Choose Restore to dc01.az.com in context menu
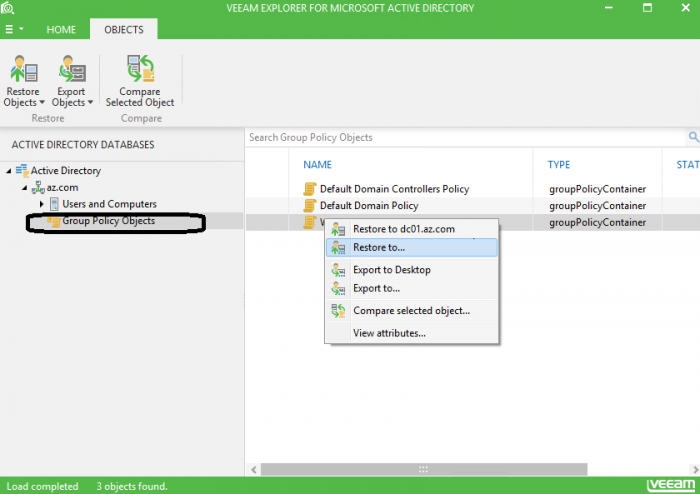Image resolution: width=700 pixels, height=494 pixels. pyautogui.click(x=412, y=229)
